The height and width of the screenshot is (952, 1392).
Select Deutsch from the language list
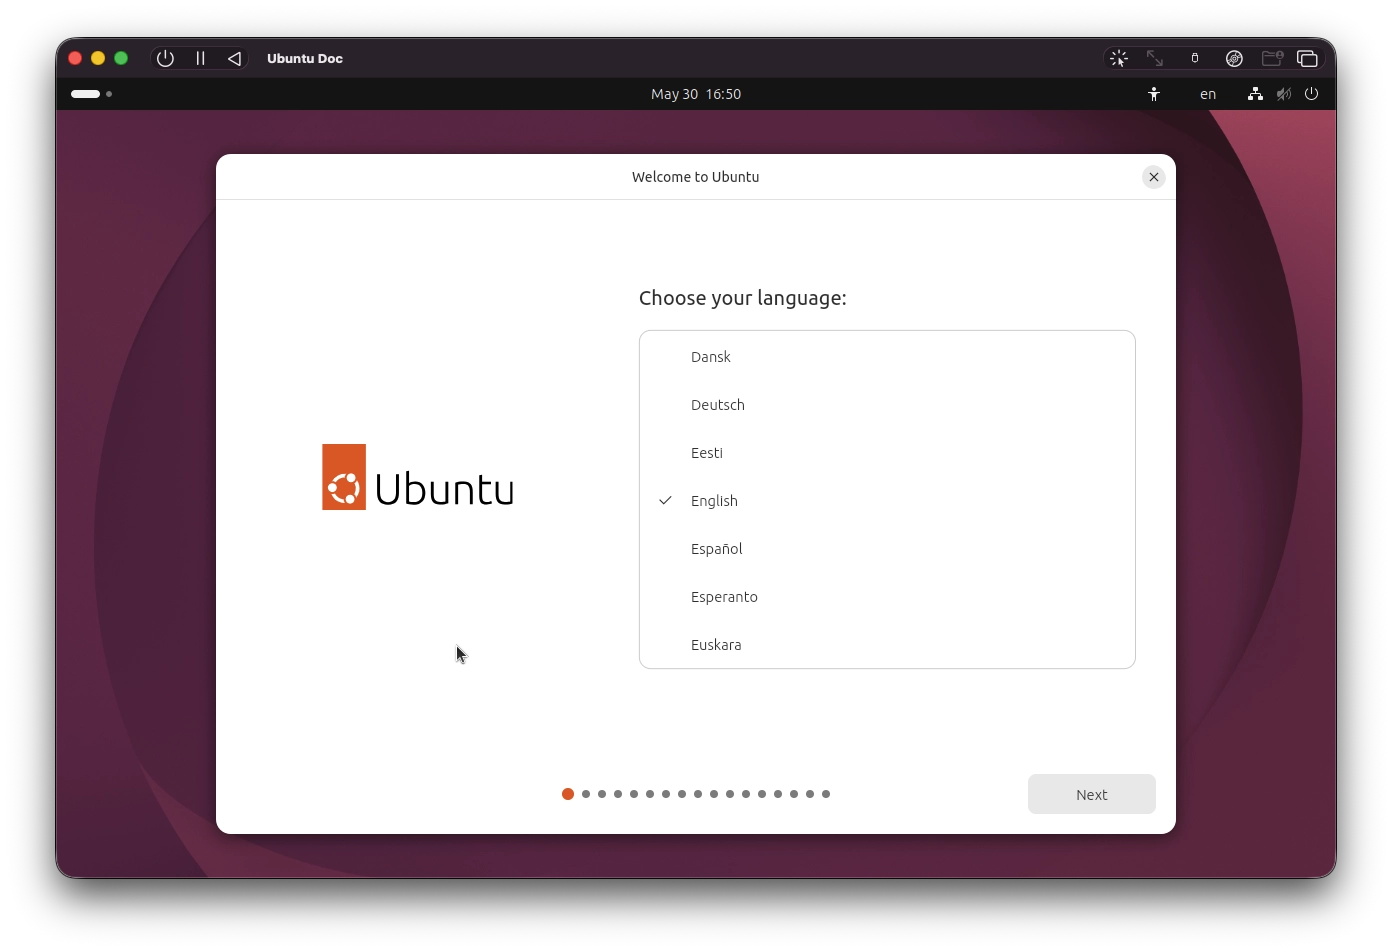887,405
